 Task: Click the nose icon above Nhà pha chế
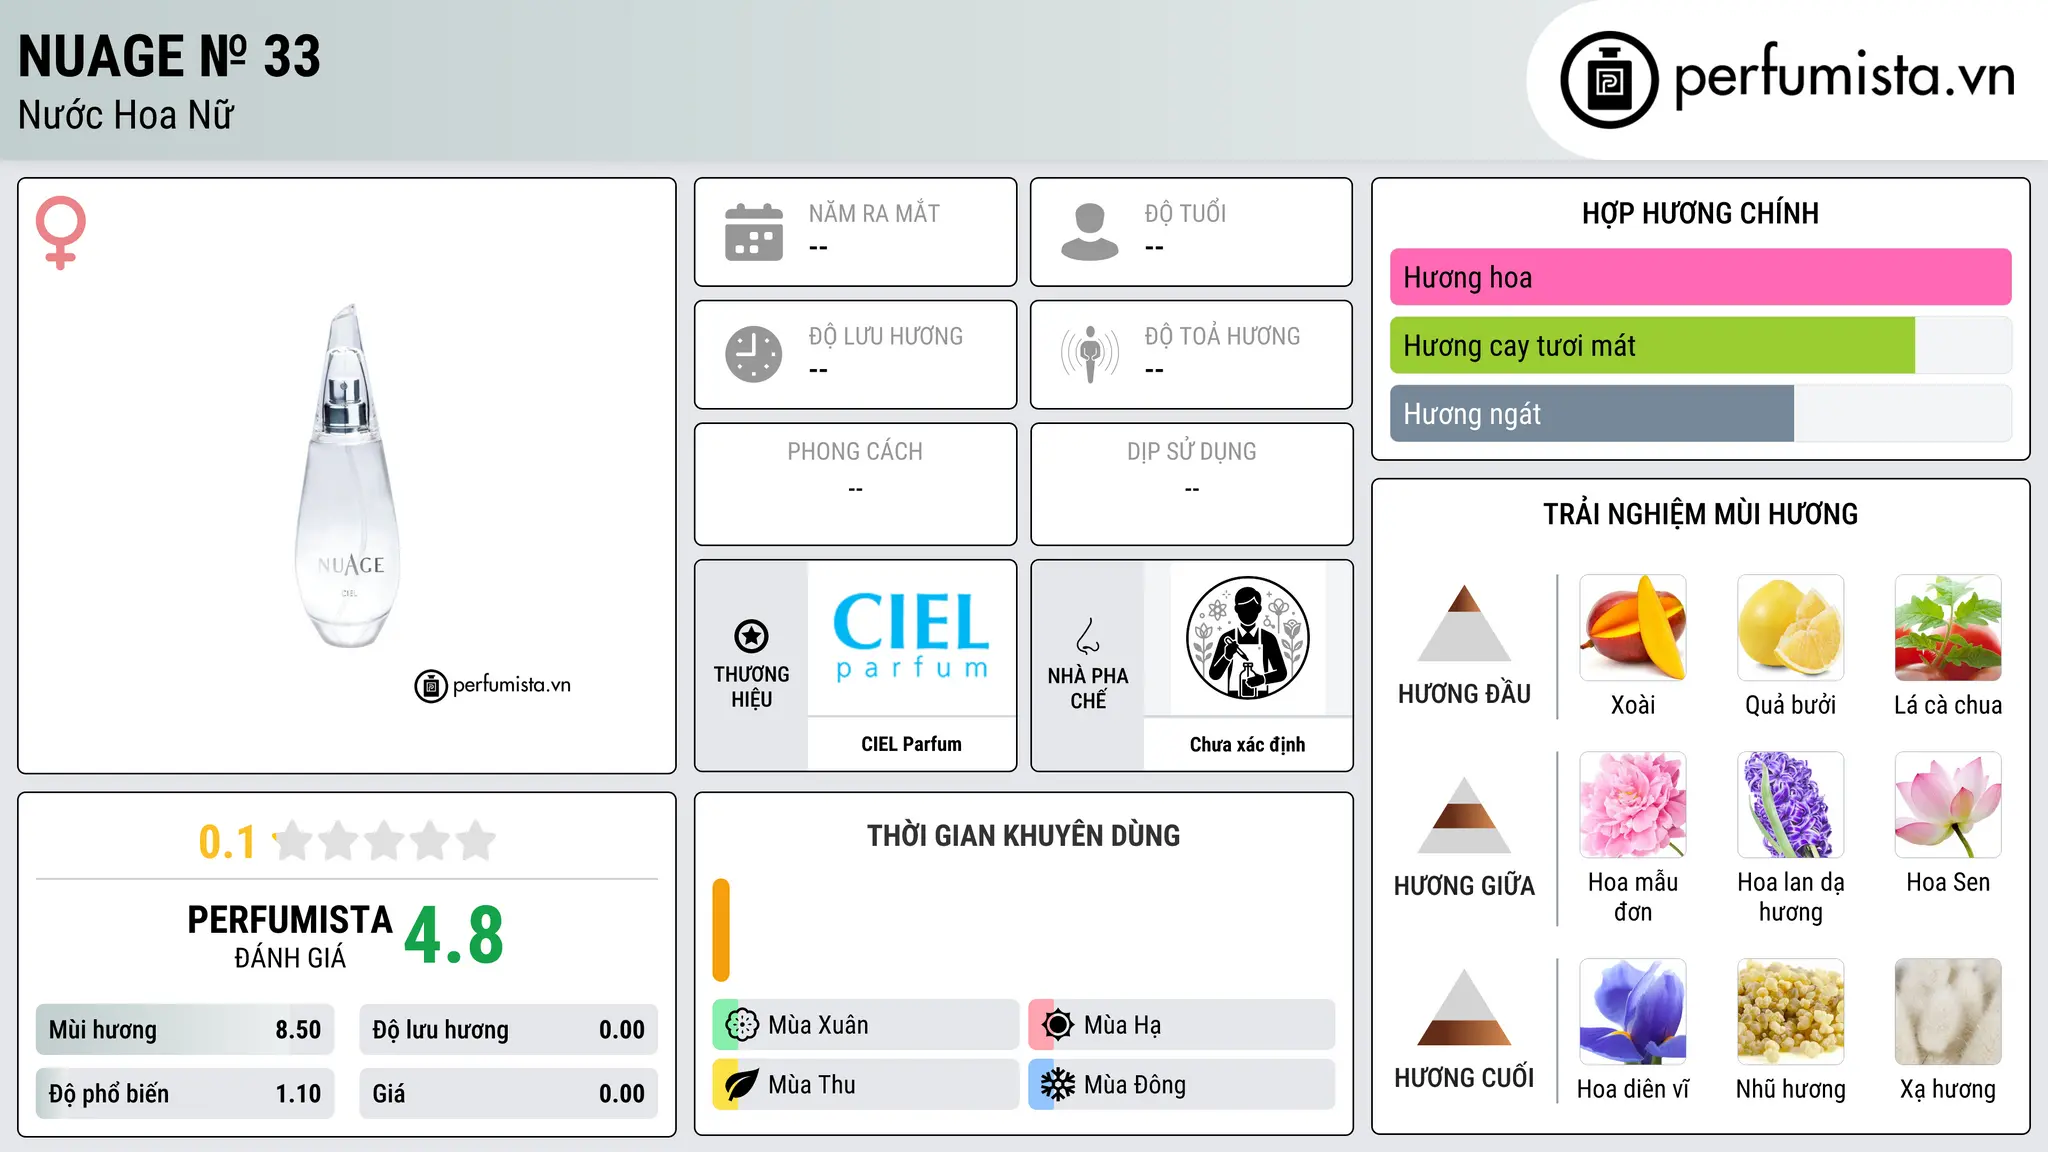click(1088, 636)
